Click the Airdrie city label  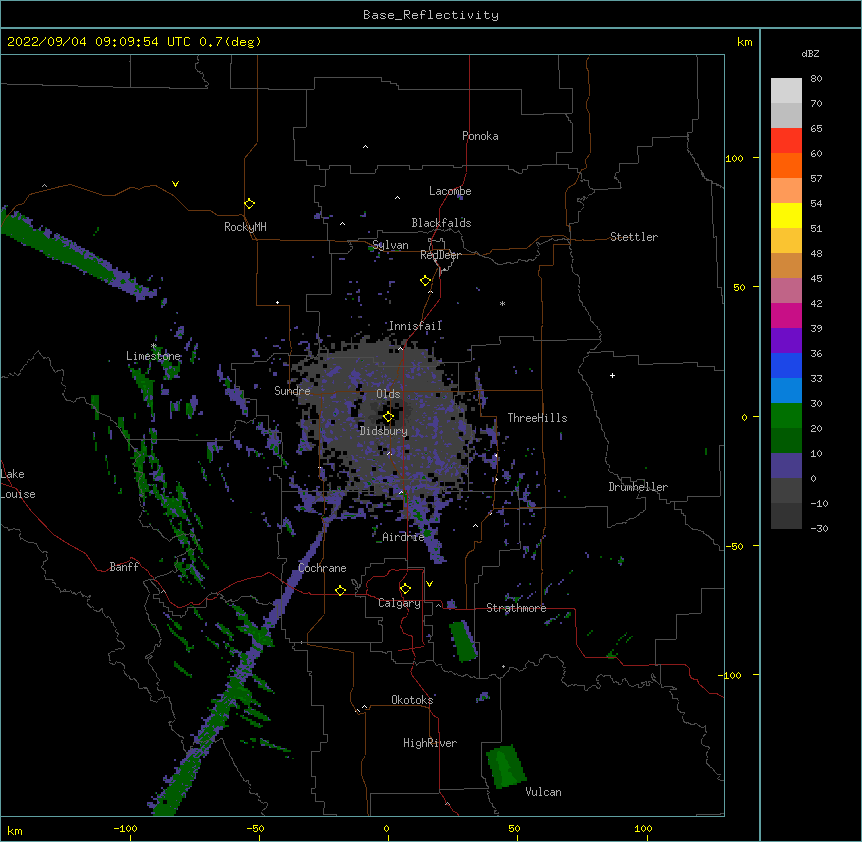(404, 537)
